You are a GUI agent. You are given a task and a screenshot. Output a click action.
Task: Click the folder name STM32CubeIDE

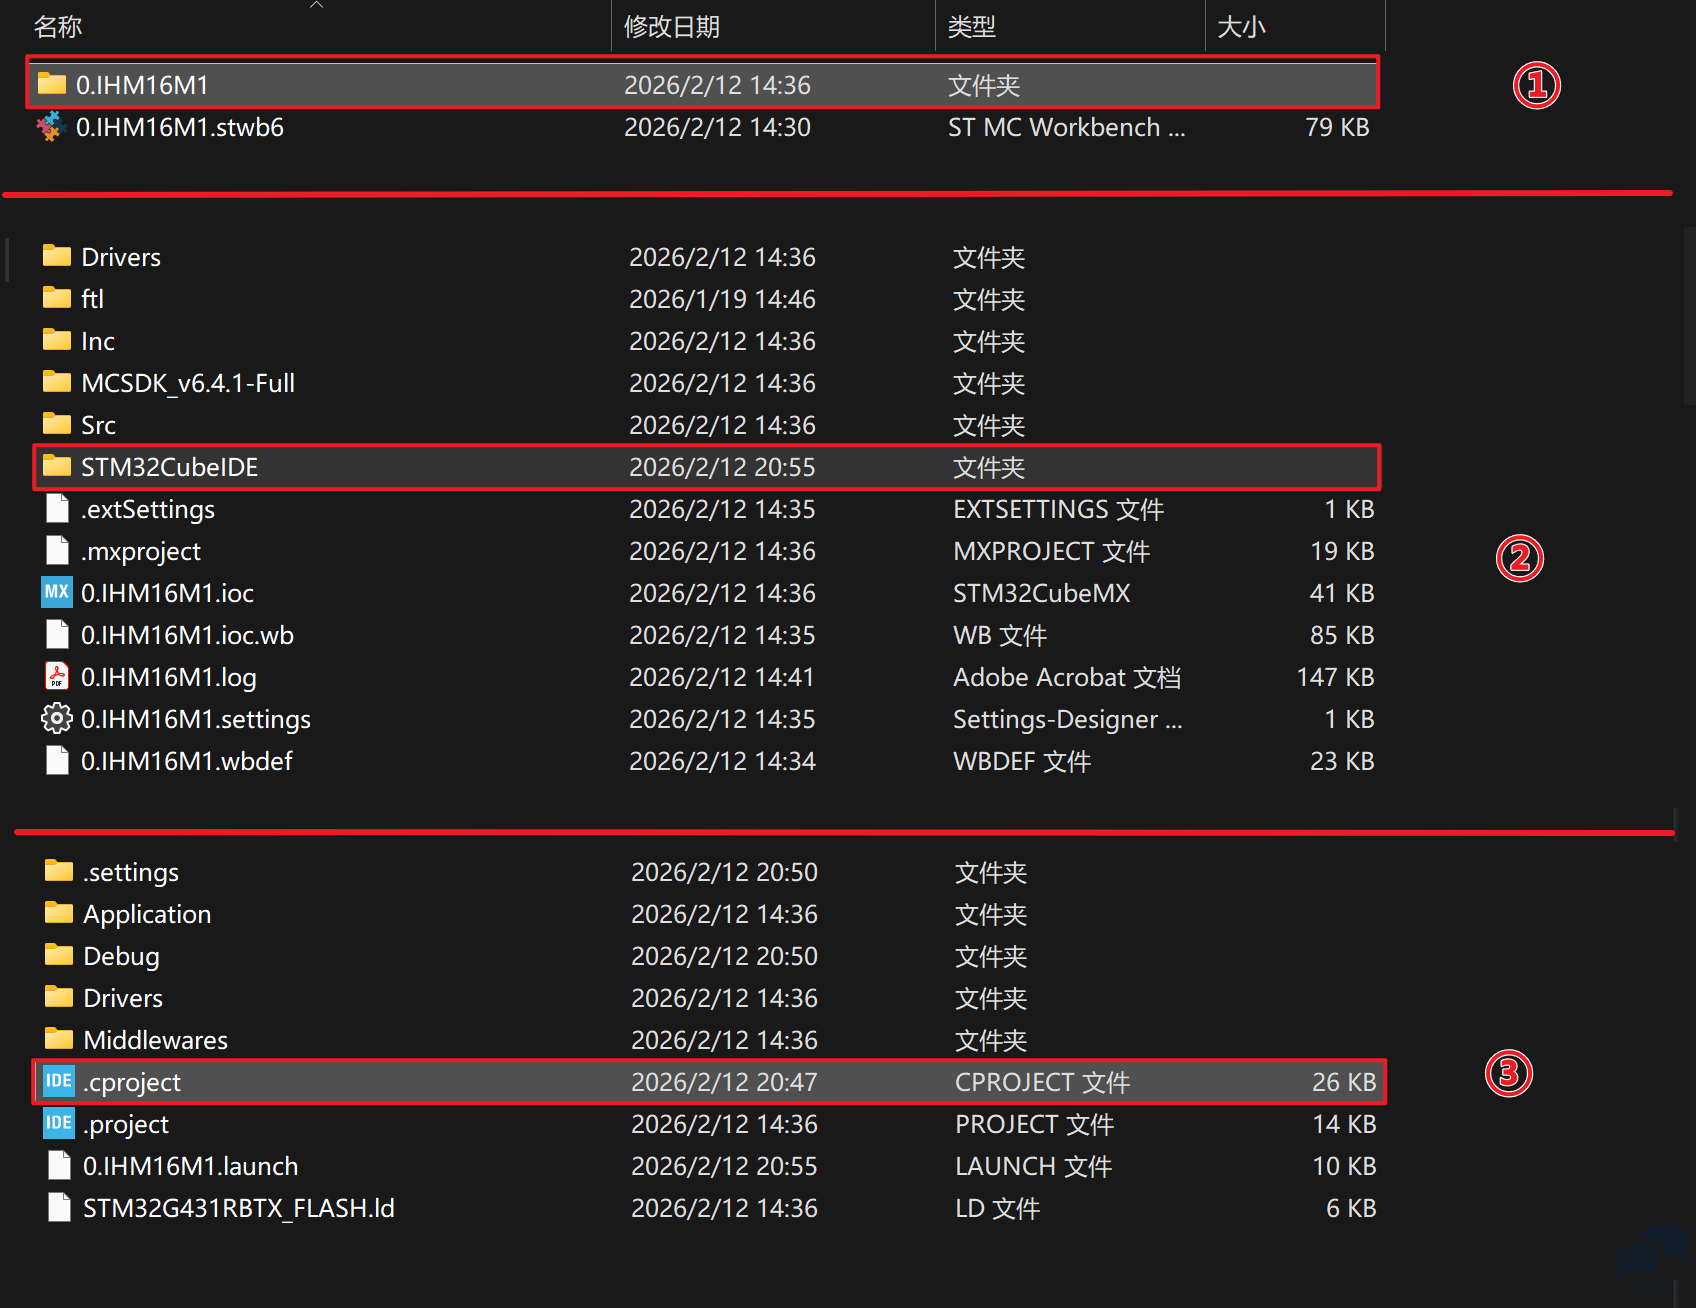170,467
